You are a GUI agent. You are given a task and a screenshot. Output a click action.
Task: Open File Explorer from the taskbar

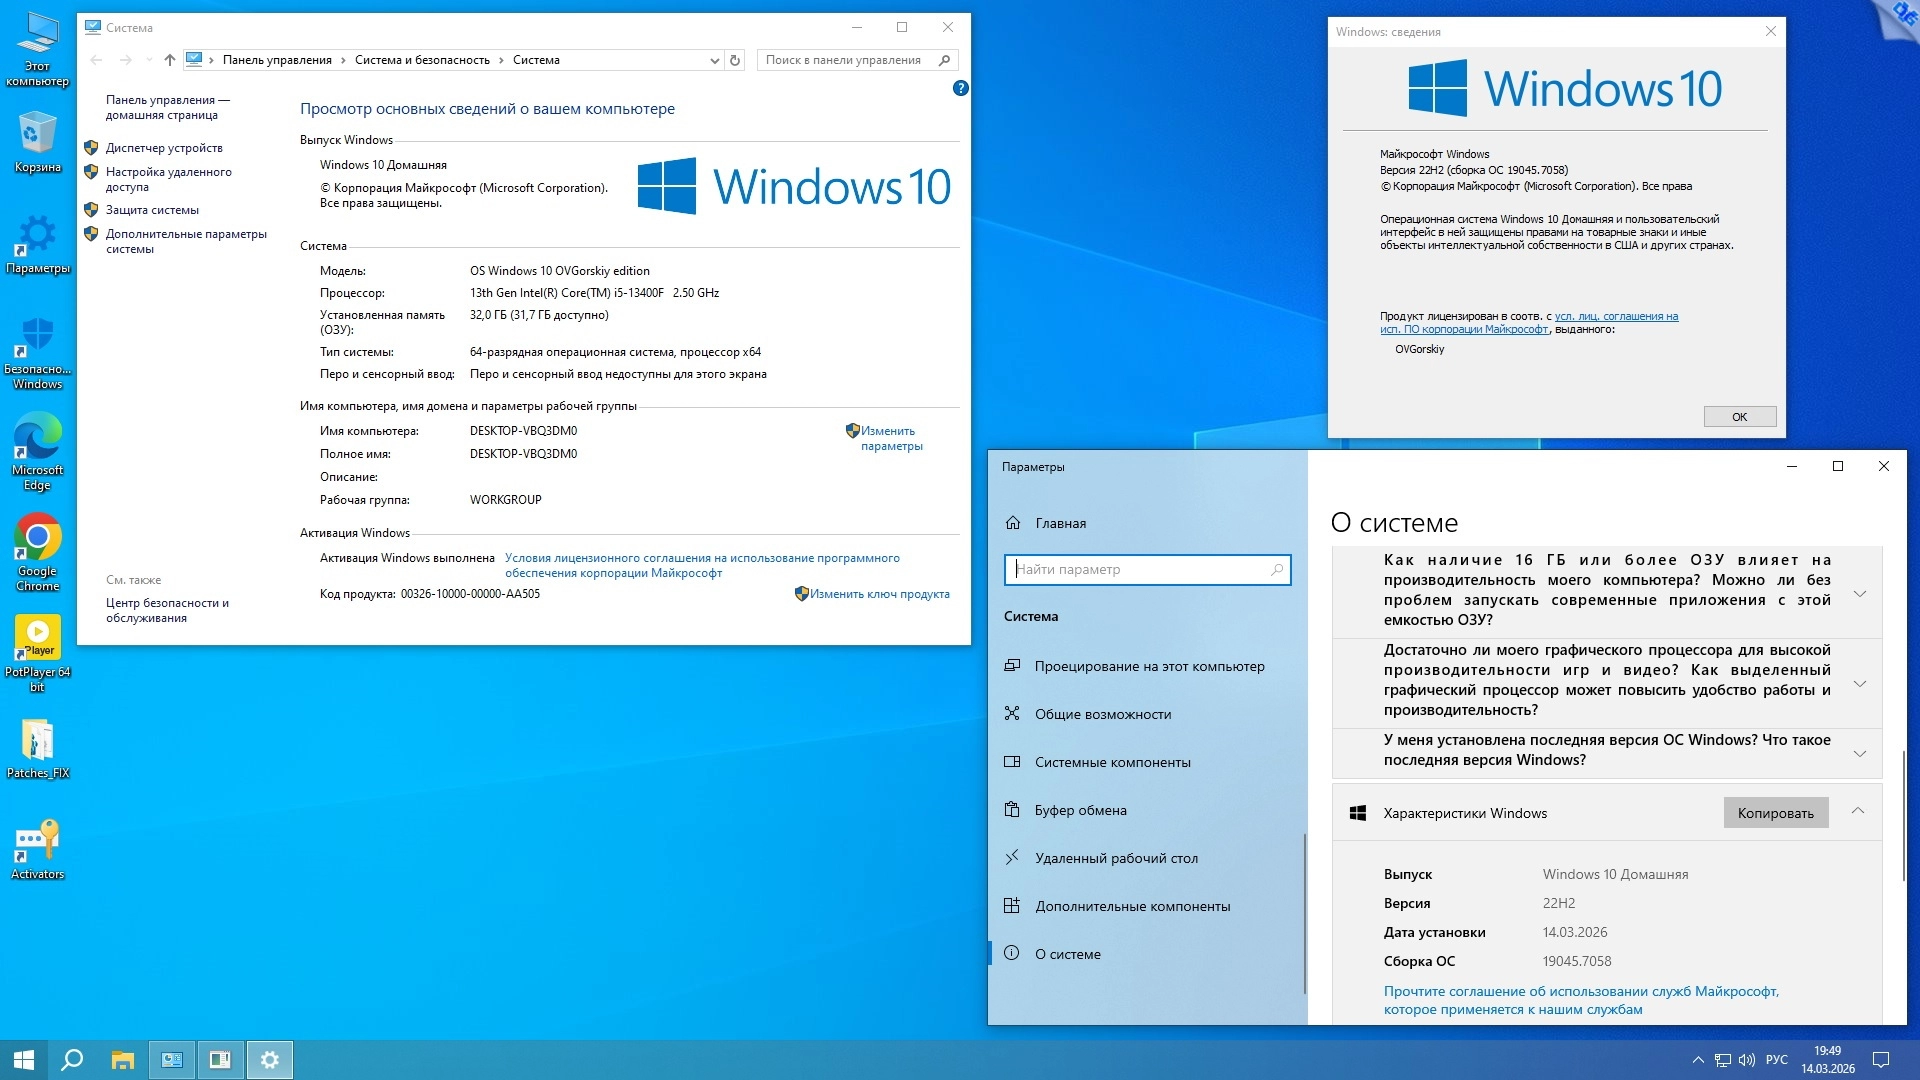[122, 1060]
